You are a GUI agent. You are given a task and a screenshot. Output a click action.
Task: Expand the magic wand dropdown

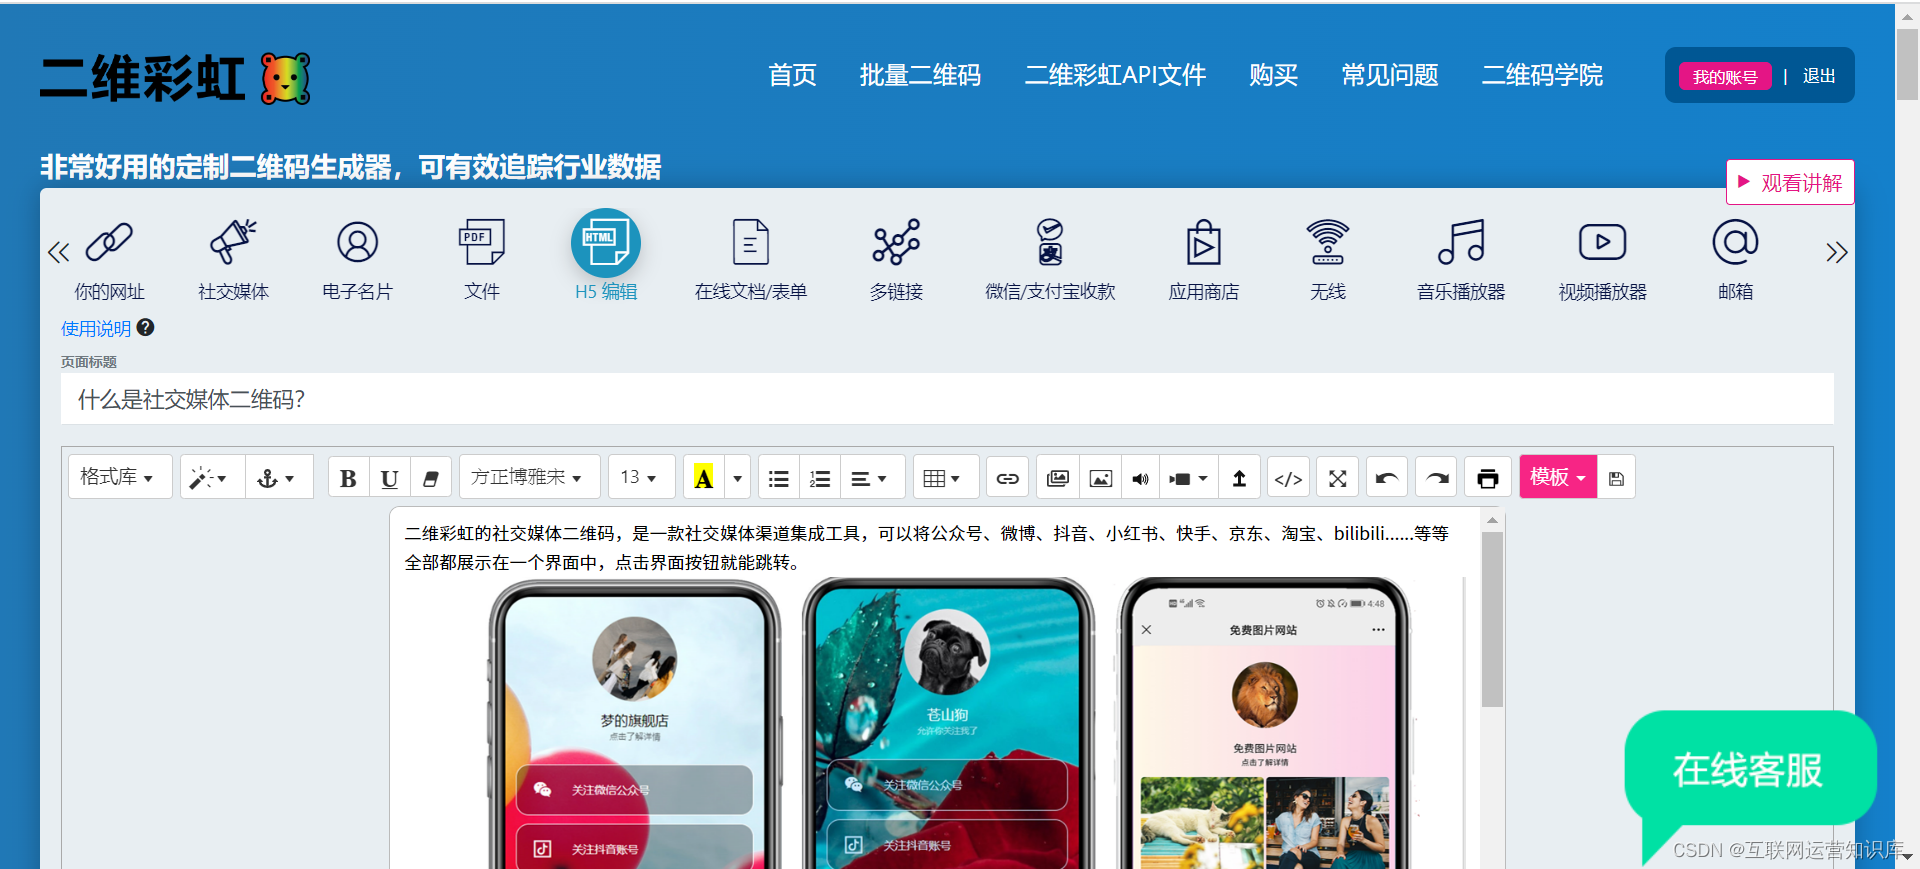click(x=212, y=478)
